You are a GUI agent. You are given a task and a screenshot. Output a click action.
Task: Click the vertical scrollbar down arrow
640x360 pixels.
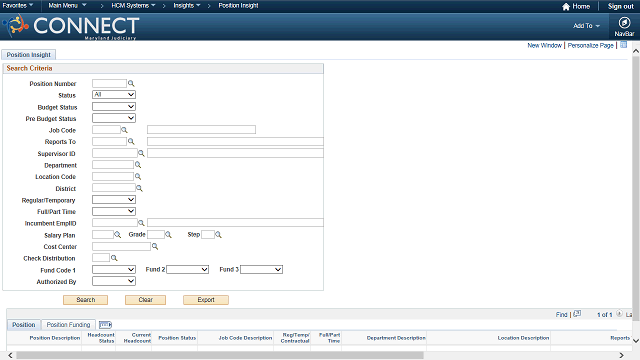coord(636,341)
